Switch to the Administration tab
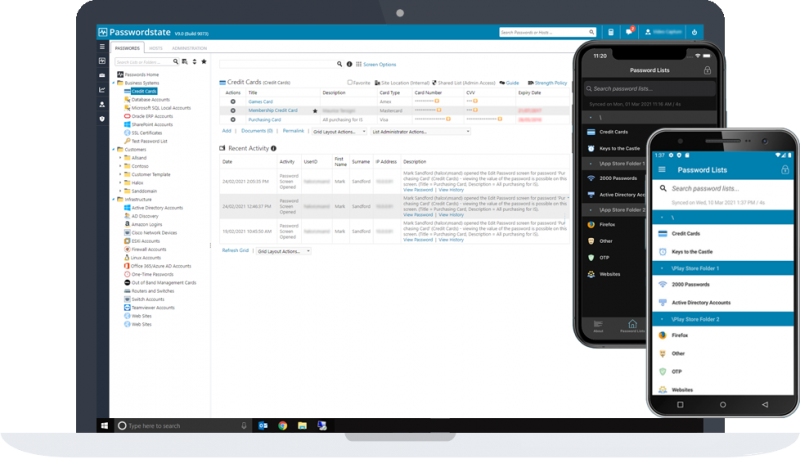Viewport: 800px width, 459px height. coord(189,48)
